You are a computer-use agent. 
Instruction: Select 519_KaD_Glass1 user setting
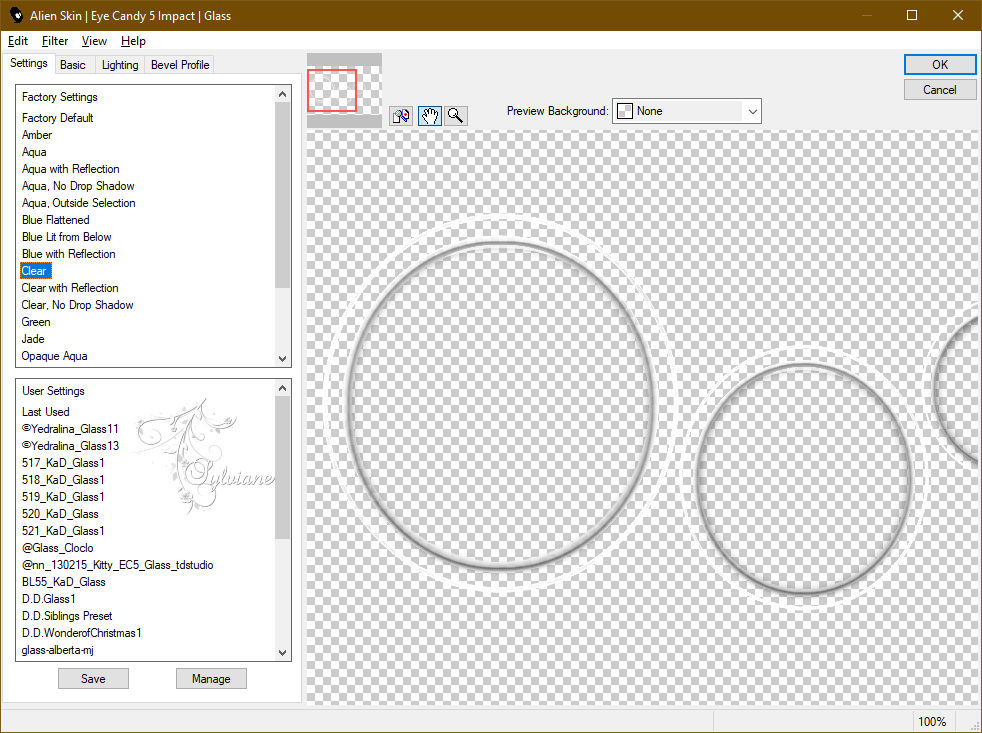tap(63, 497)
